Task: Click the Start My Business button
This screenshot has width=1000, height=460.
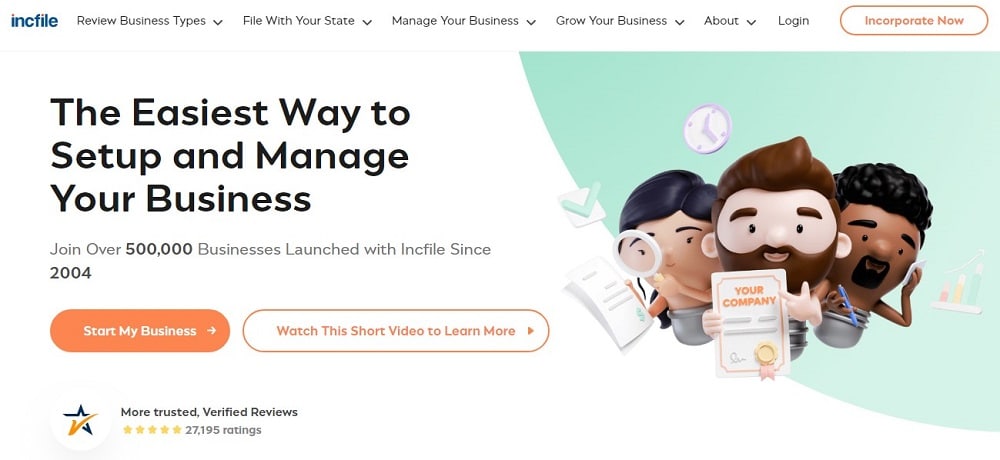Action: pyautogui.click(x=140, y=330)
